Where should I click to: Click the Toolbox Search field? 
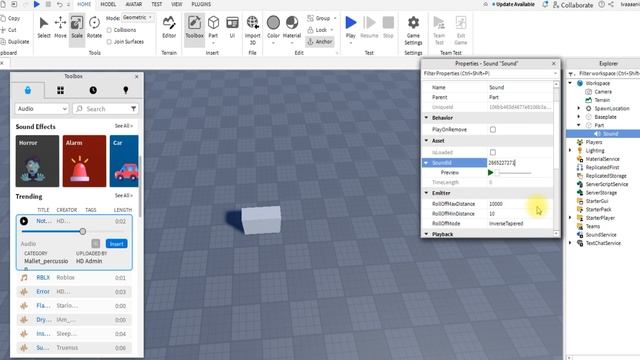106,109
